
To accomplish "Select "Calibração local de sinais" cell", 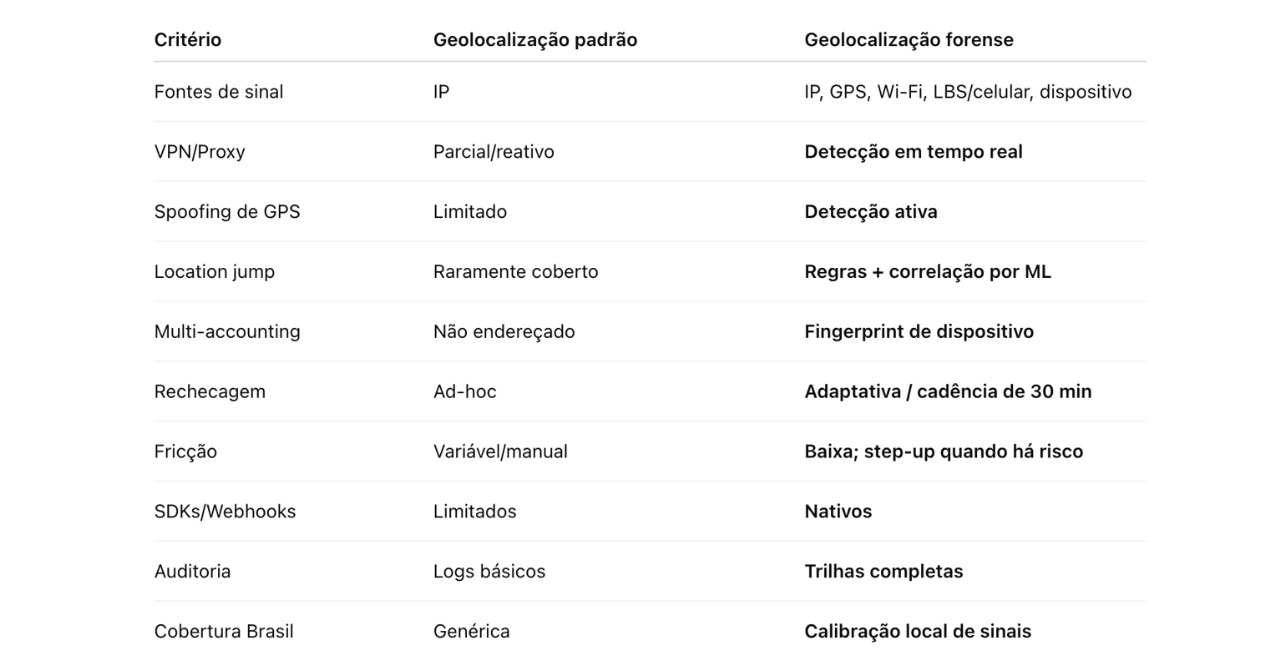I will pos(917,632).
